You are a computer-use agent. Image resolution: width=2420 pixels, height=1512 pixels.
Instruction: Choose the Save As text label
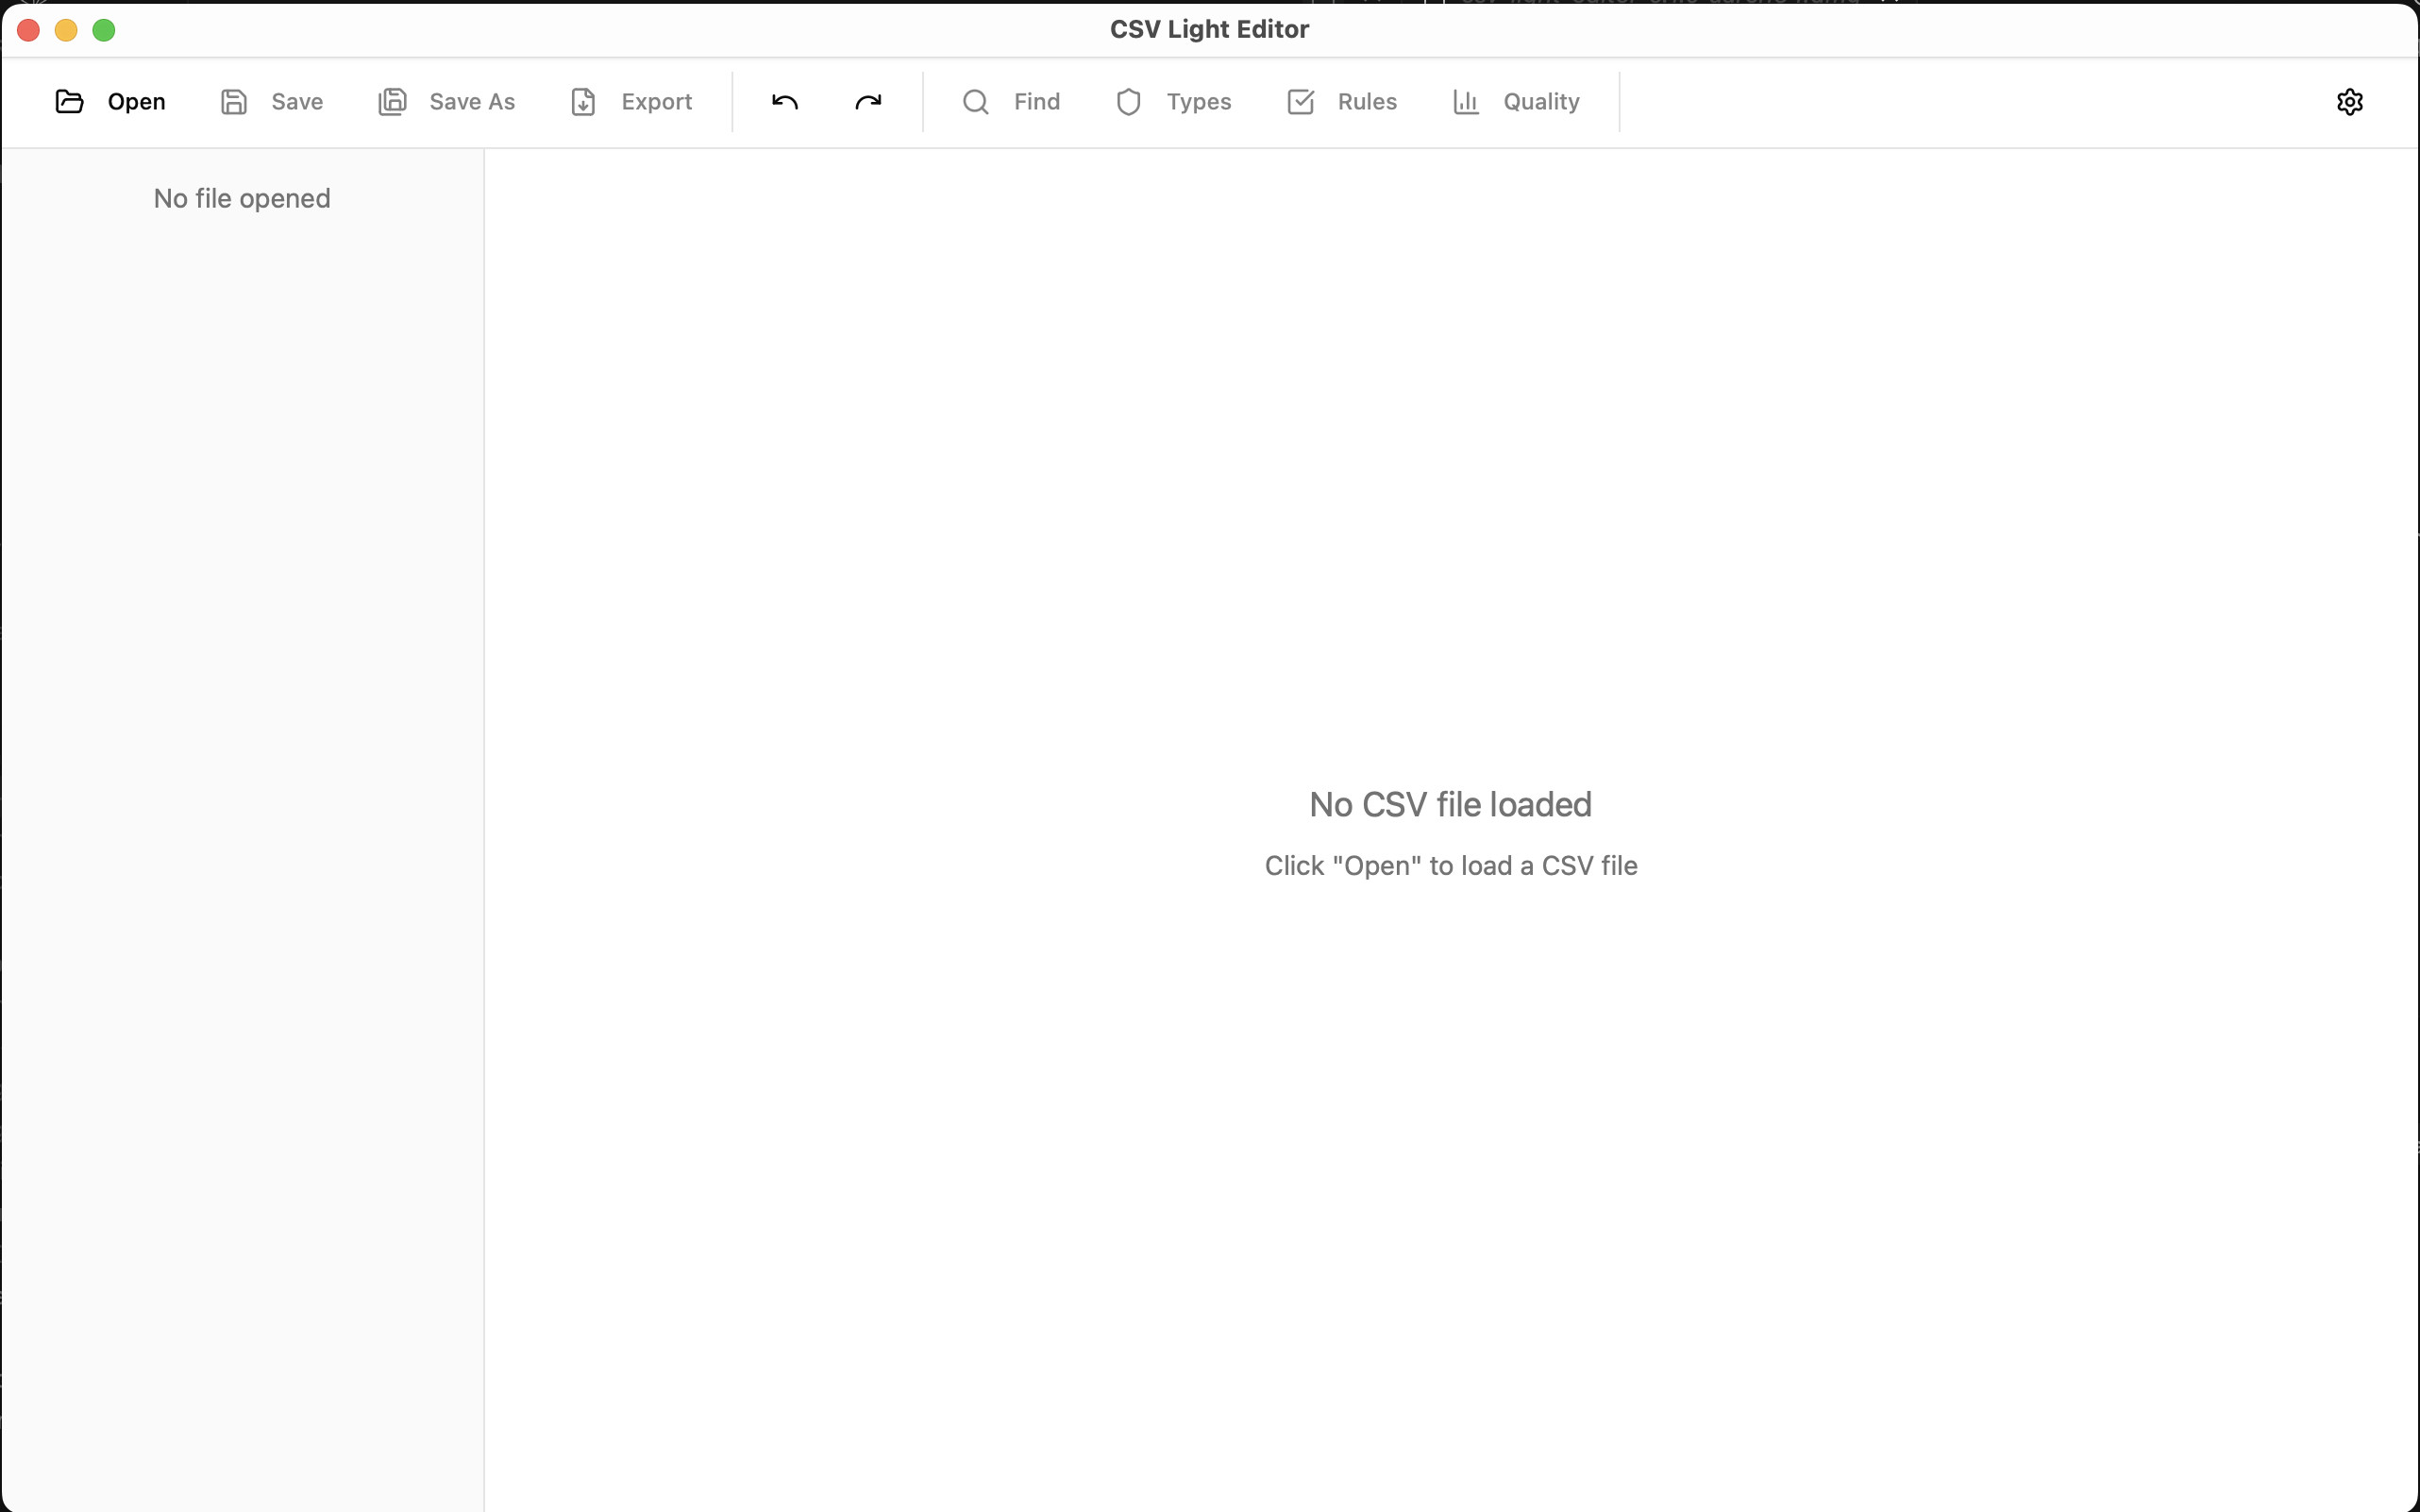click(x=472, y=102)
